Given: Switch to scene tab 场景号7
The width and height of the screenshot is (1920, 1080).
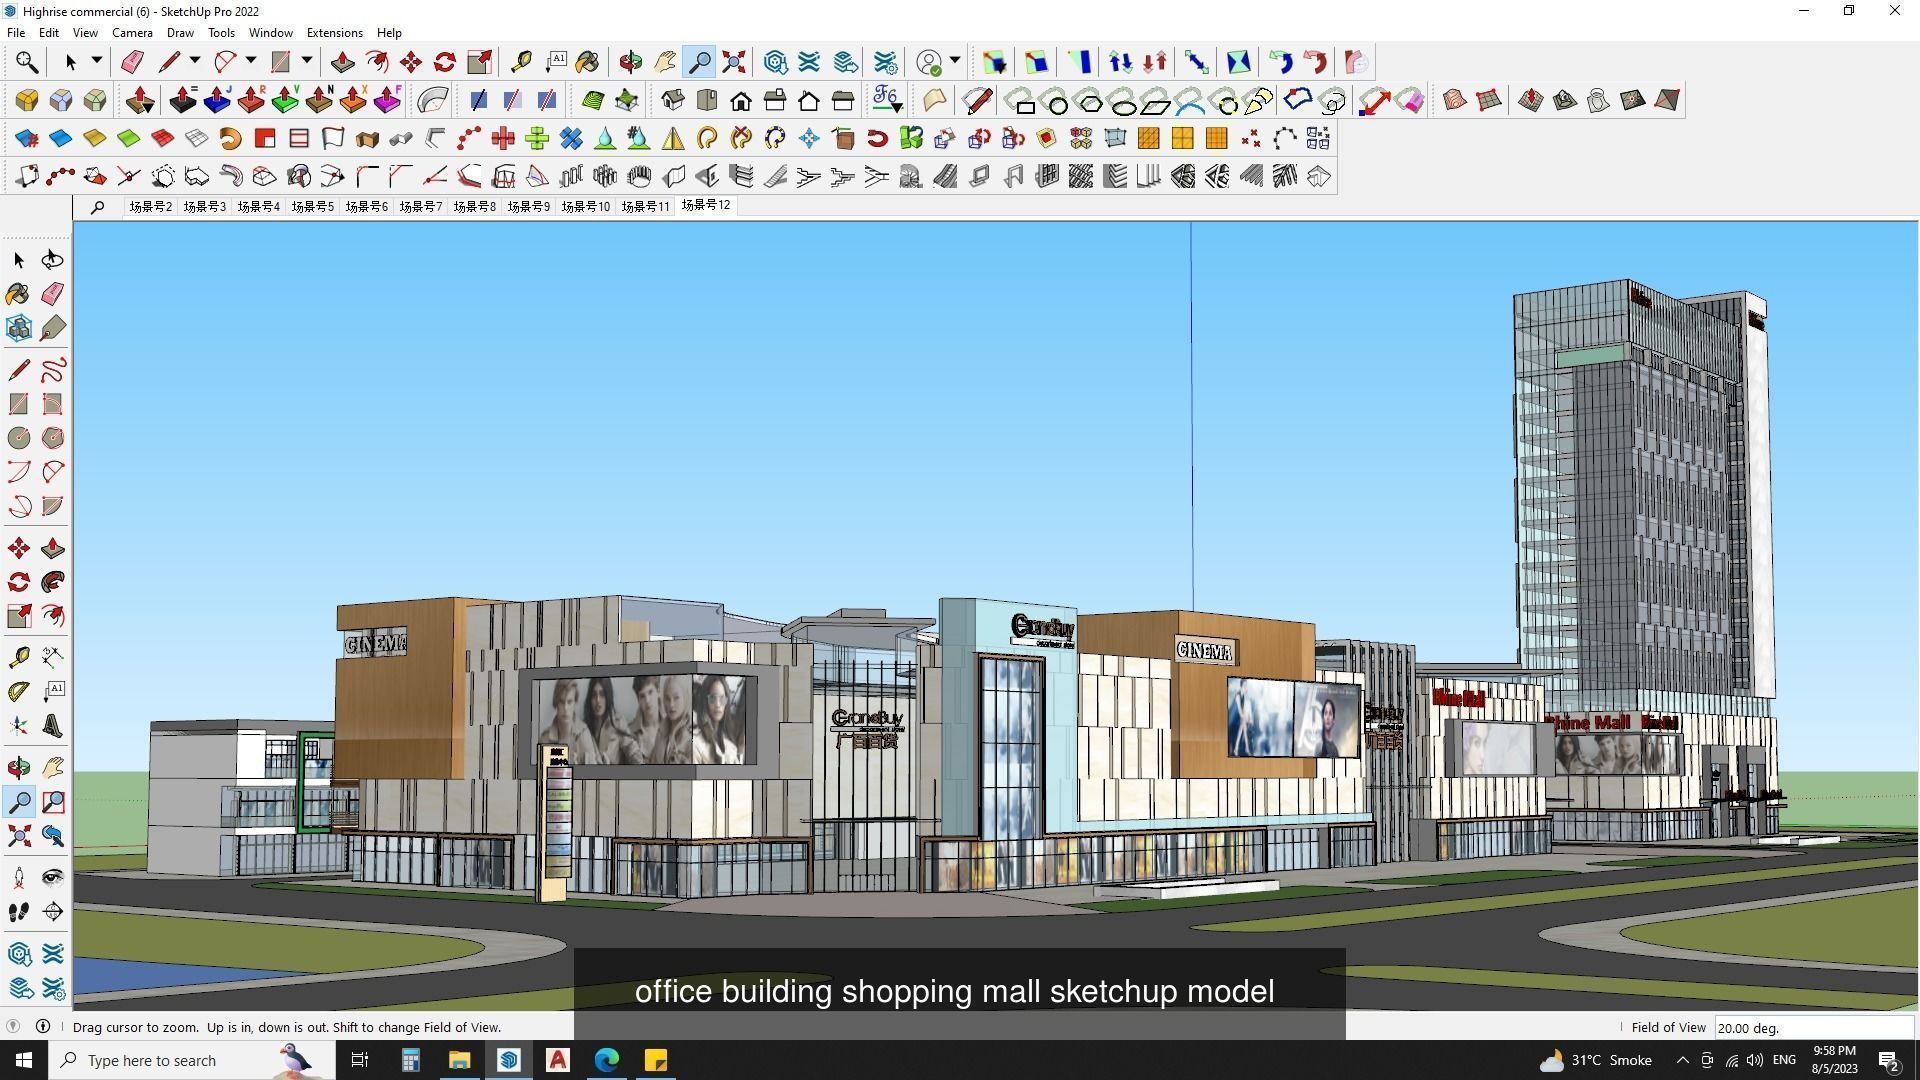Looking at the screenshot, I should (420, 207).
